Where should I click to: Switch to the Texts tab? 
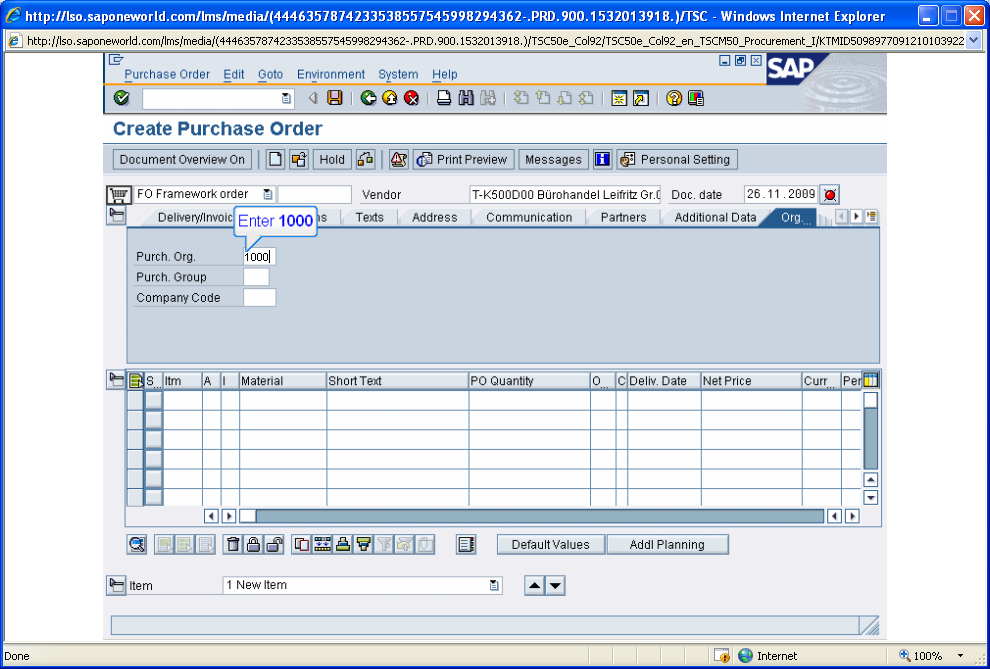(369, 217)
